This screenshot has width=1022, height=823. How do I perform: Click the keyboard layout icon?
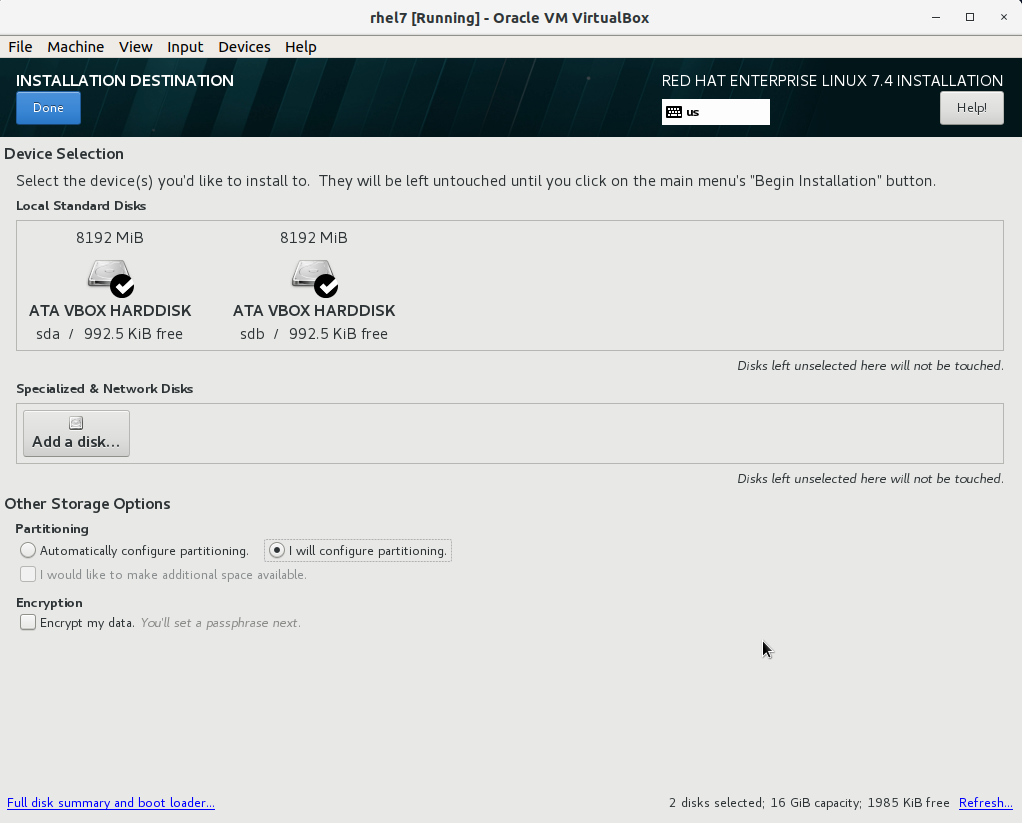point(674,112)
